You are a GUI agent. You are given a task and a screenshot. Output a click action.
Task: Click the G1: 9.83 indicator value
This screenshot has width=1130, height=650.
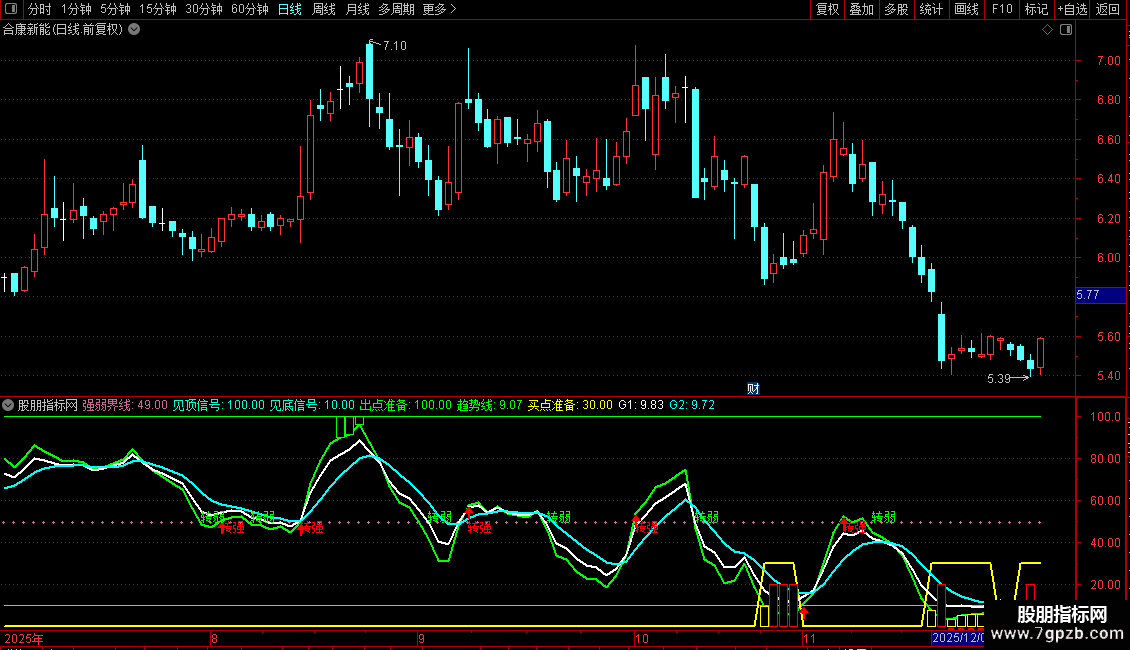tap(641, 405)
